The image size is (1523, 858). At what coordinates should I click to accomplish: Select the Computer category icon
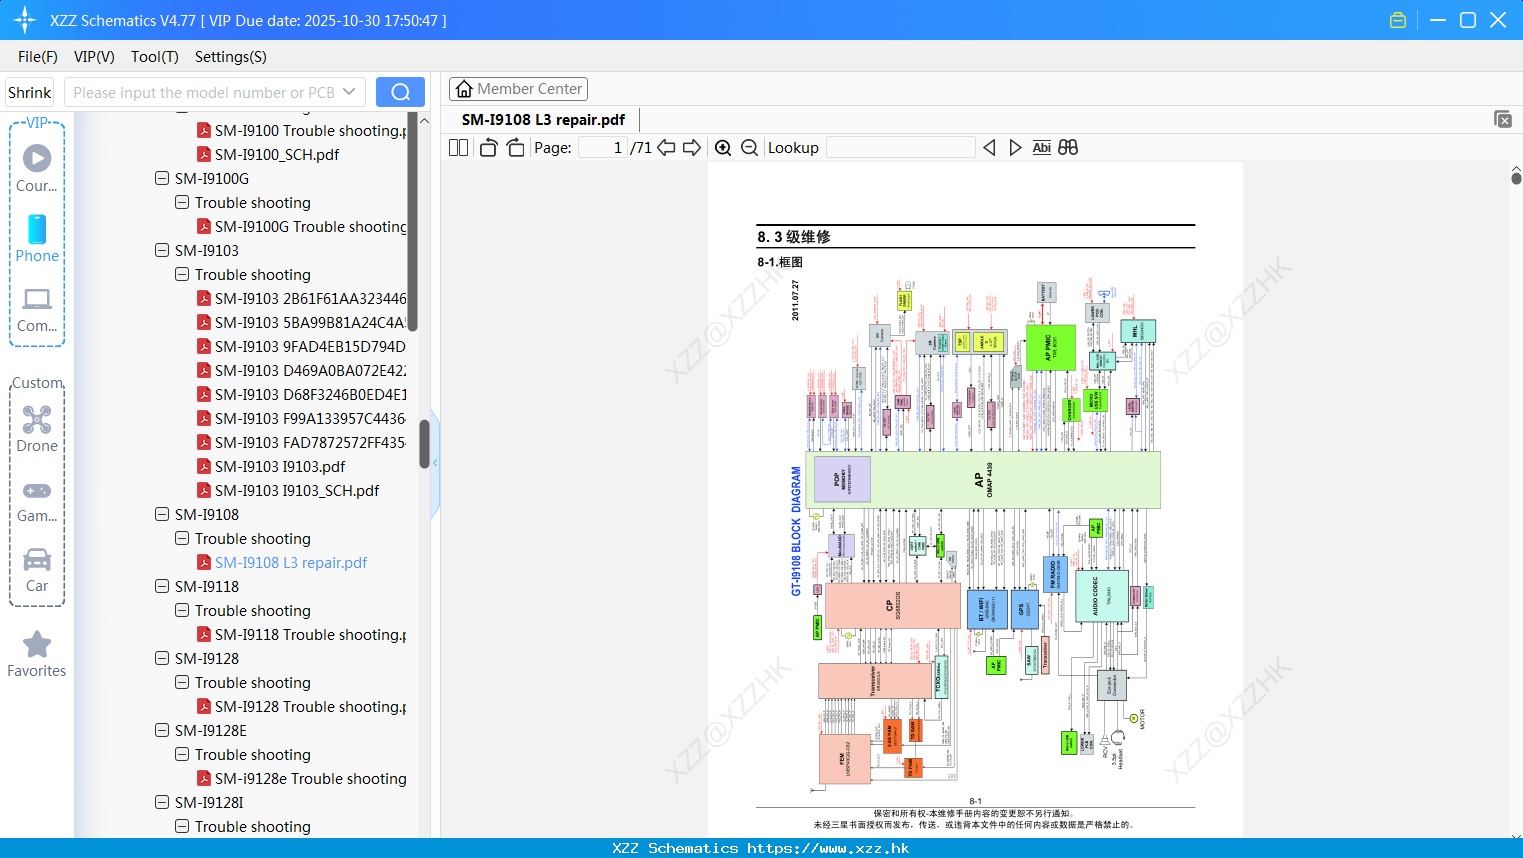(37, 299)
